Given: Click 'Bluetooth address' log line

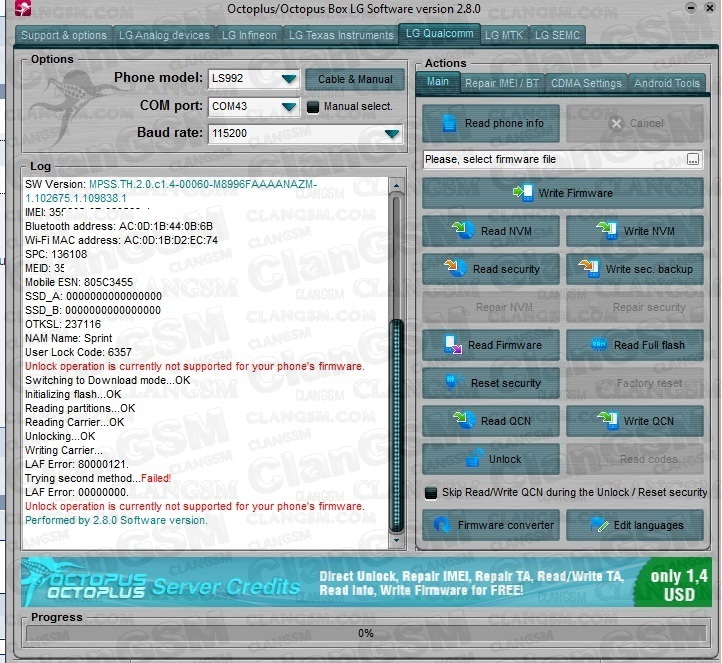Looking at the screenshot, I should click(119, 227).
